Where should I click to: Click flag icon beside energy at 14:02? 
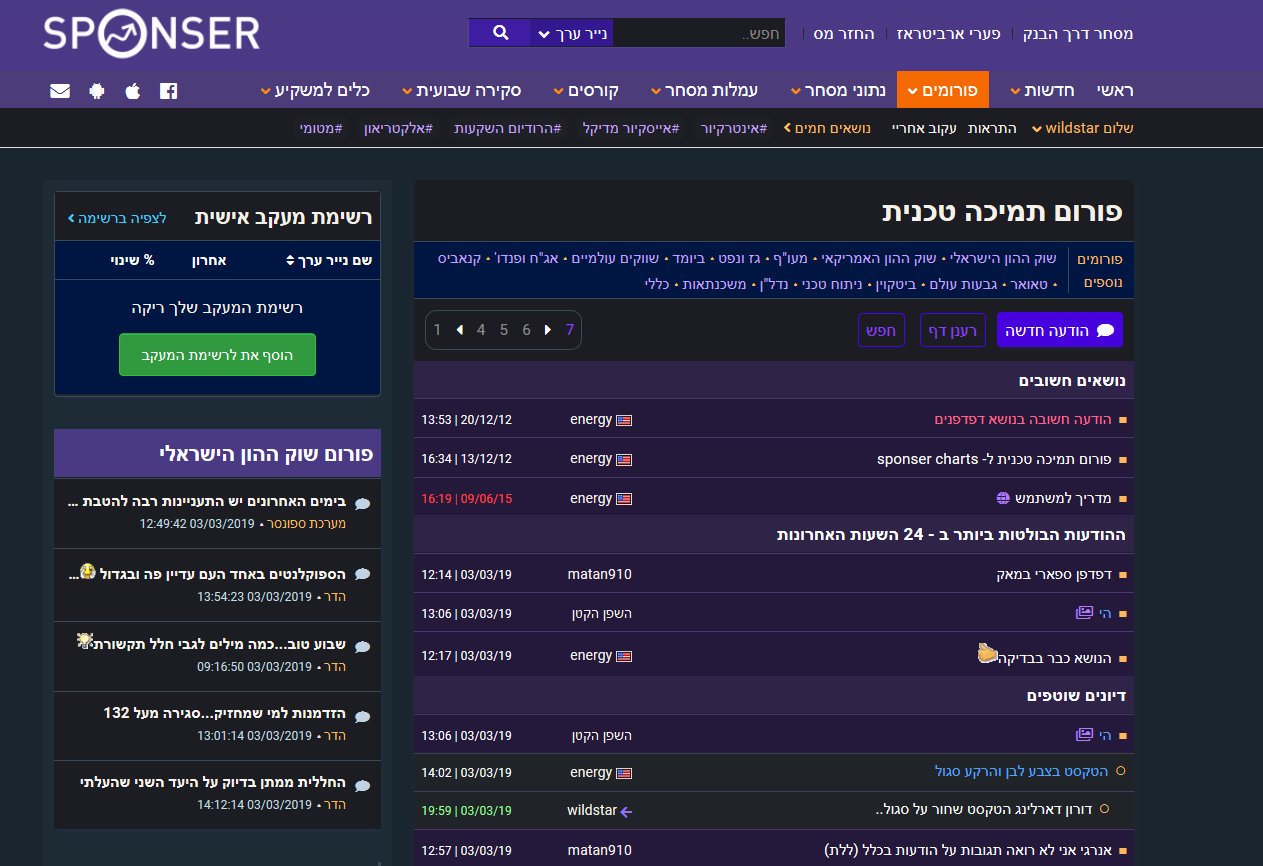click(624, 773)
